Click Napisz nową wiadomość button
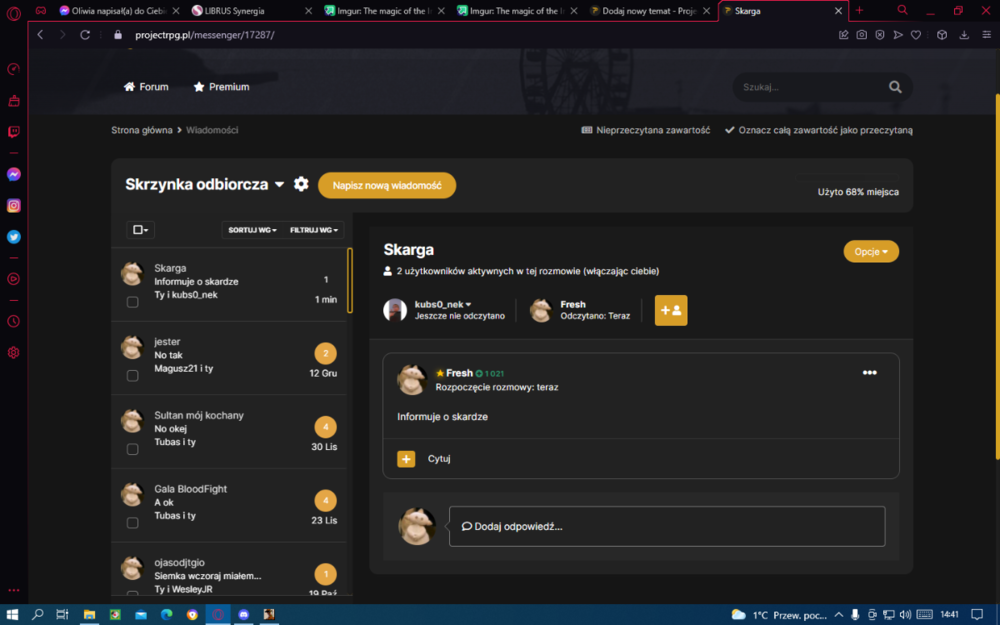1000x625 pixels. (387, 186)
